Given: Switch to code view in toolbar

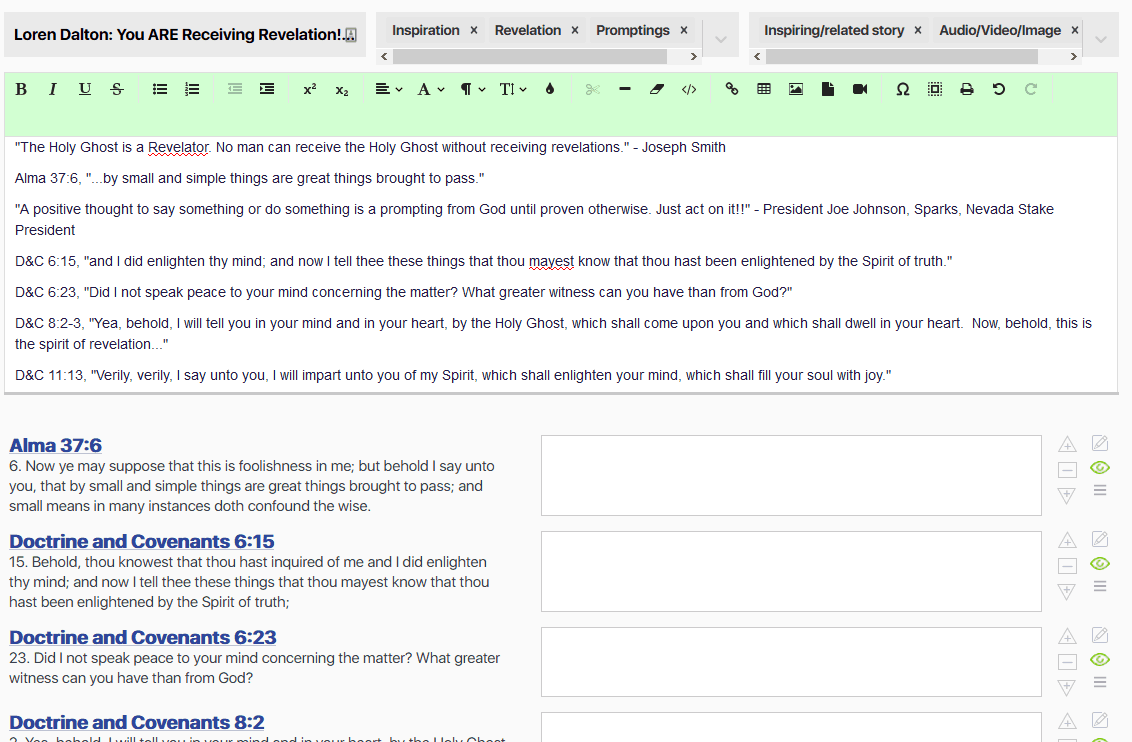Looking at the screenshot, I should click(x=689, y=89).
